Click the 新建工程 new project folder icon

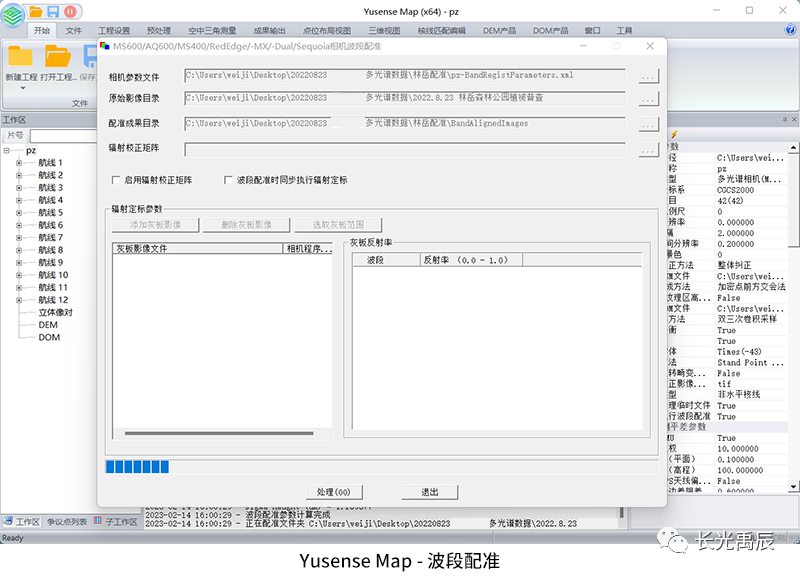[x=20, y=58]
